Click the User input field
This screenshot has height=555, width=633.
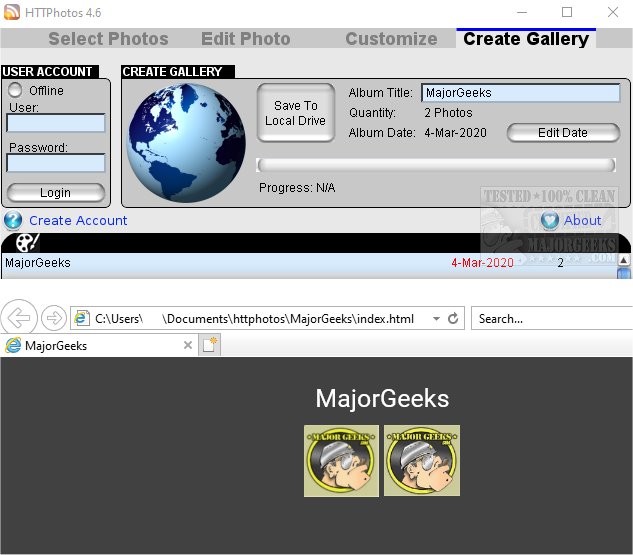[x=56, y=123]
